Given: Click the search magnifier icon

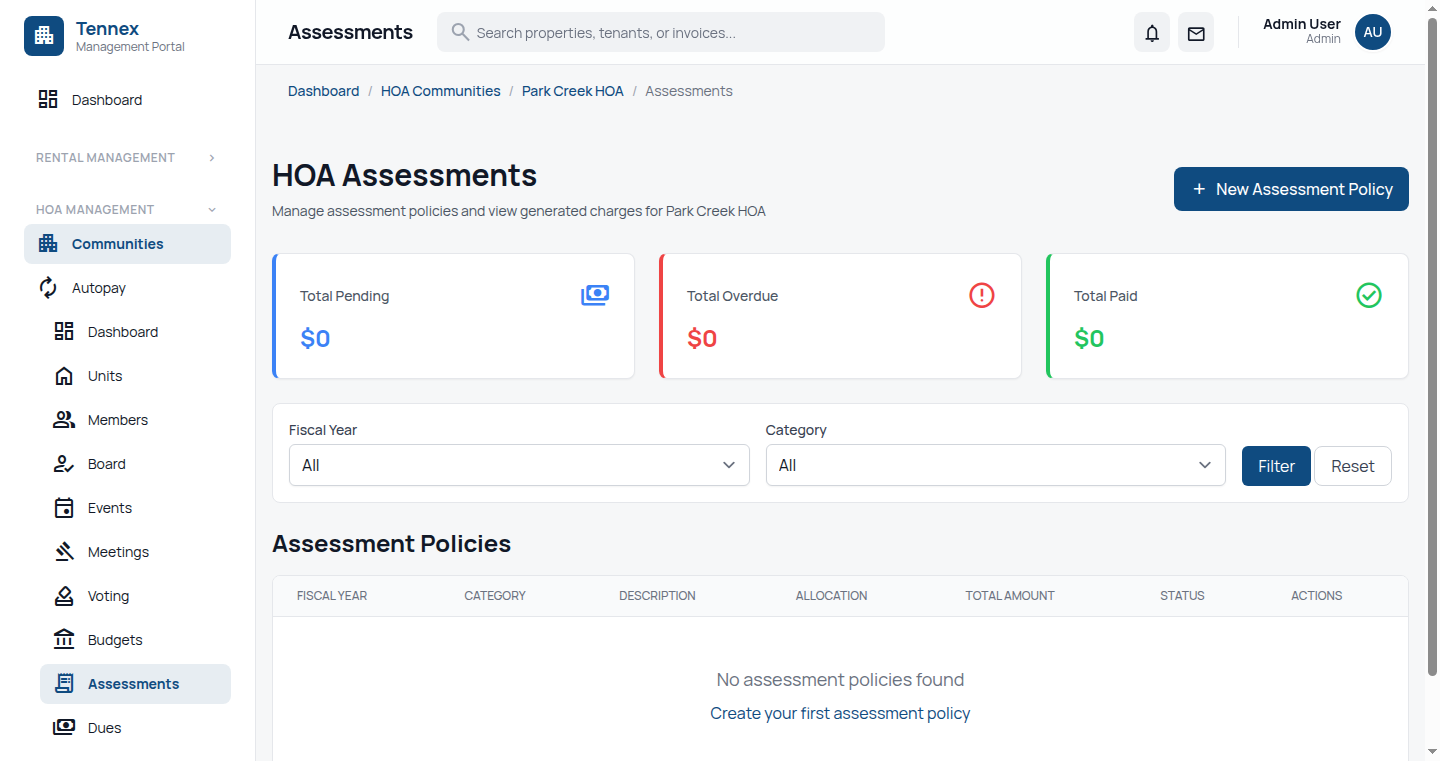Looking at the screenshot, I should pos(459,32).
